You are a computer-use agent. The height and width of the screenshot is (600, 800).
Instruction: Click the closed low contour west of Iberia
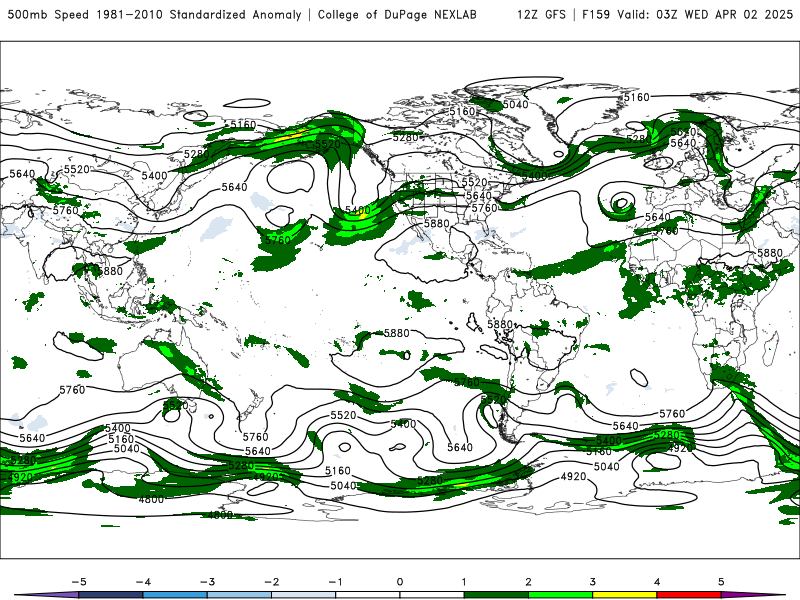point(620,203)
